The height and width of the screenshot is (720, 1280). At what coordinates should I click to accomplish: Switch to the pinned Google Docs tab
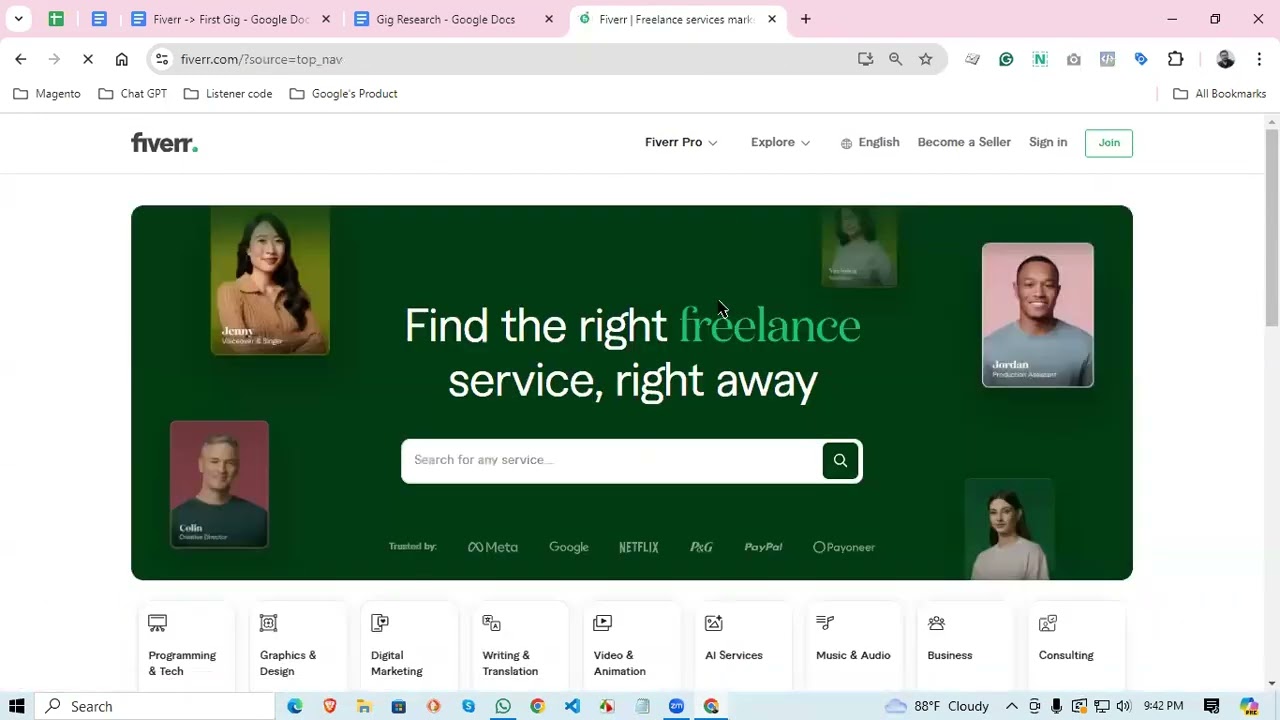click(99, 19)
